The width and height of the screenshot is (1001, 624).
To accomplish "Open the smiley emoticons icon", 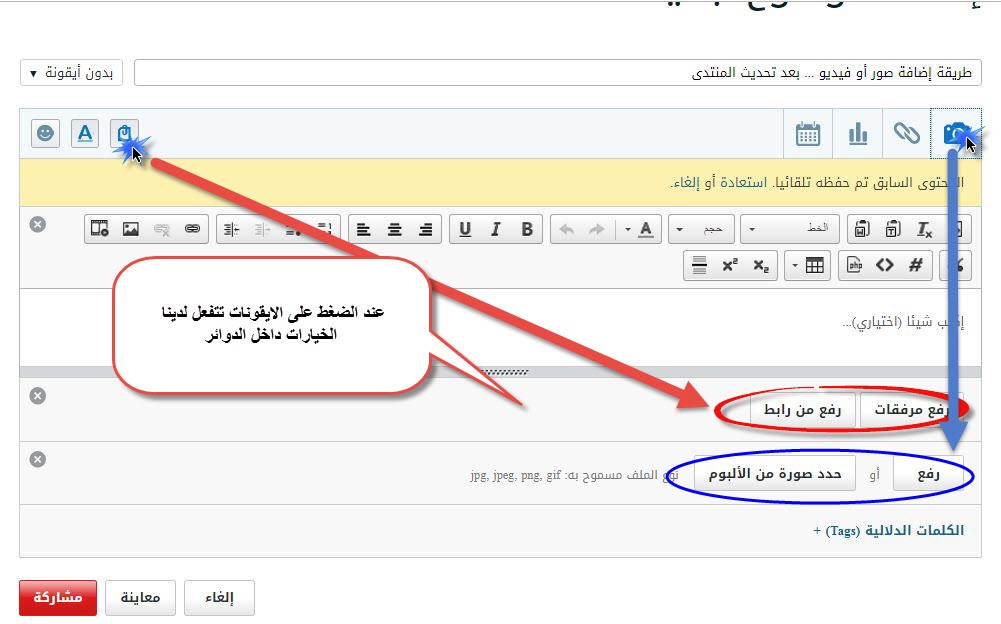I will tap(45, 133).
